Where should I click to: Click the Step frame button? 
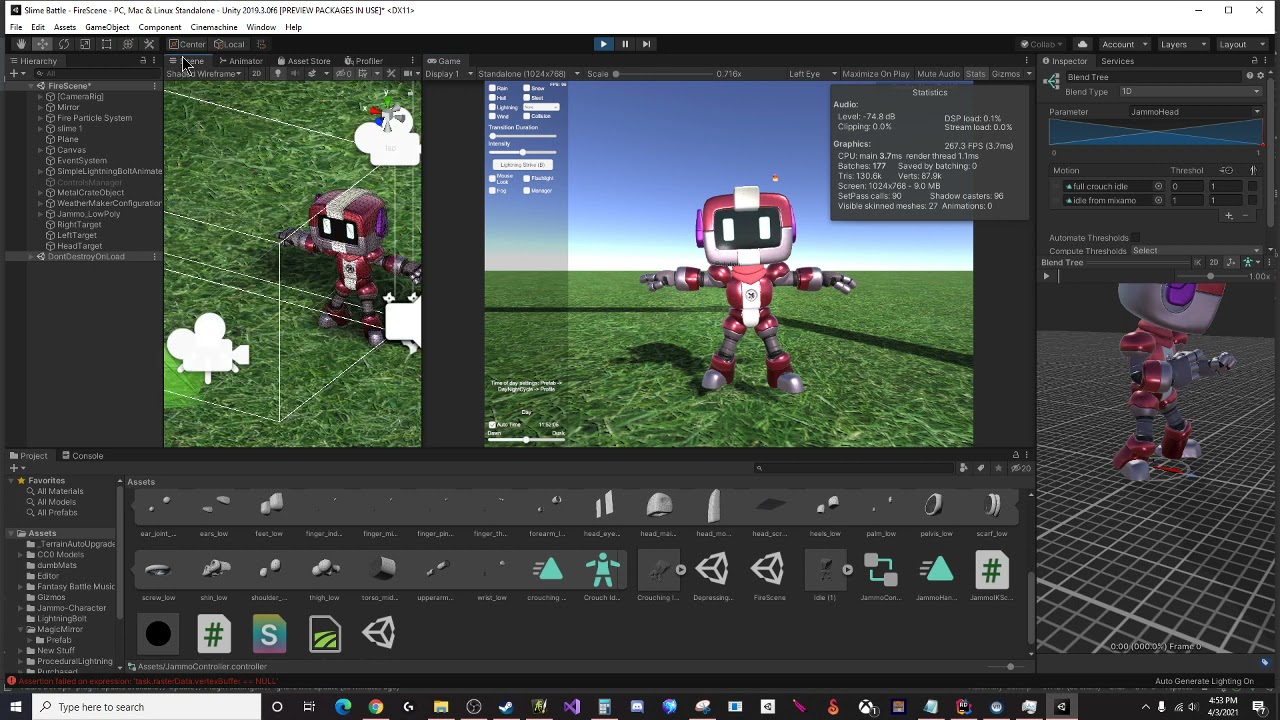(646, 44)
